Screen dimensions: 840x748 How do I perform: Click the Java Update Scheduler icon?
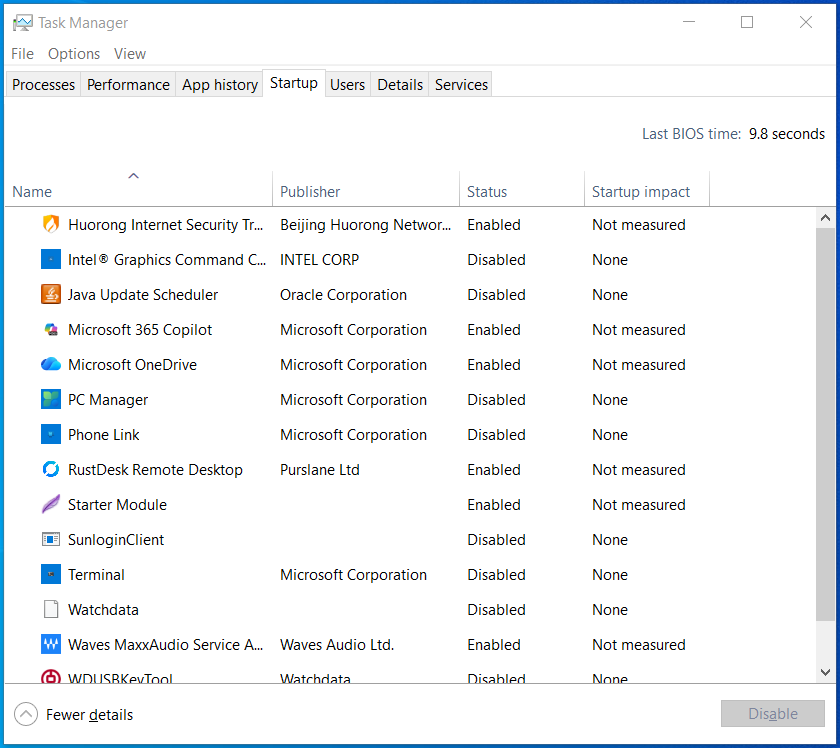[51, 294]
